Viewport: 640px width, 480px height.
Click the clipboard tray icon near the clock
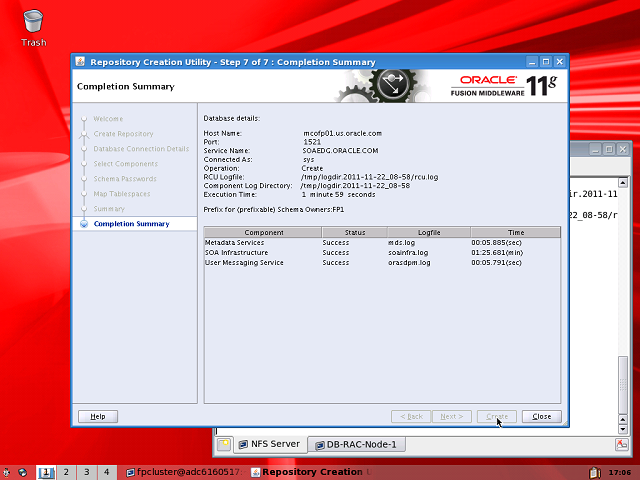click(x=595, y=472)
